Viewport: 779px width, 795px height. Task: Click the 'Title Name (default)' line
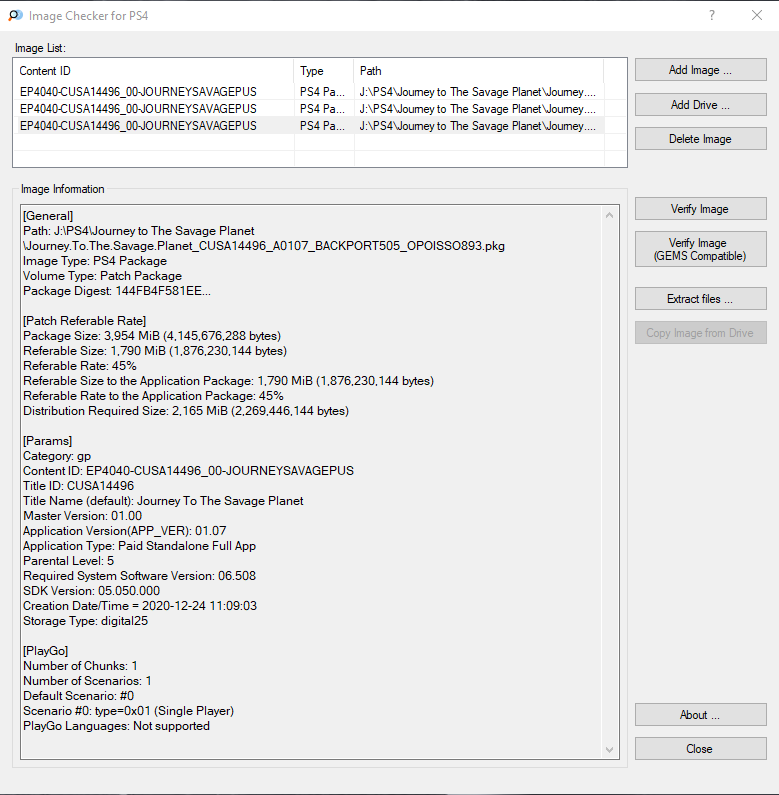[163, 501]
